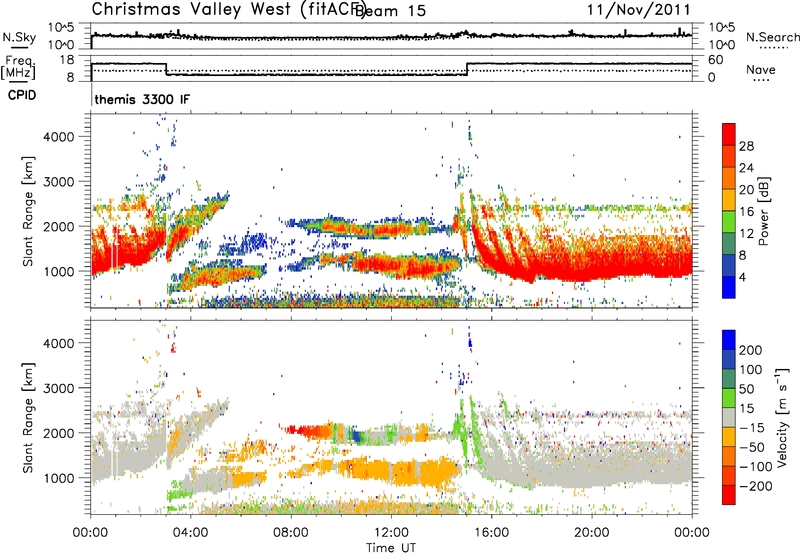This screenshot has height=554, width=800.
Task: Click the 'Nave' legend label
Action: click(760, 69)
